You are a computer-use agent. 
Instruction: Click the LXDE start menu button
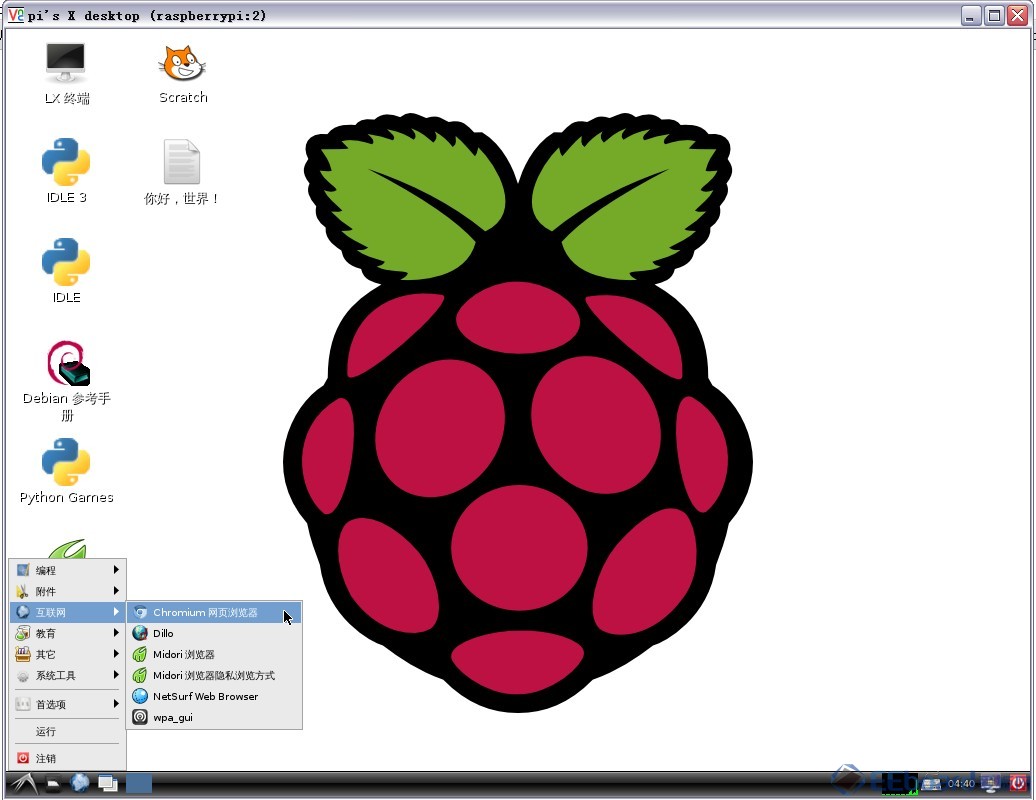point(22,783)
